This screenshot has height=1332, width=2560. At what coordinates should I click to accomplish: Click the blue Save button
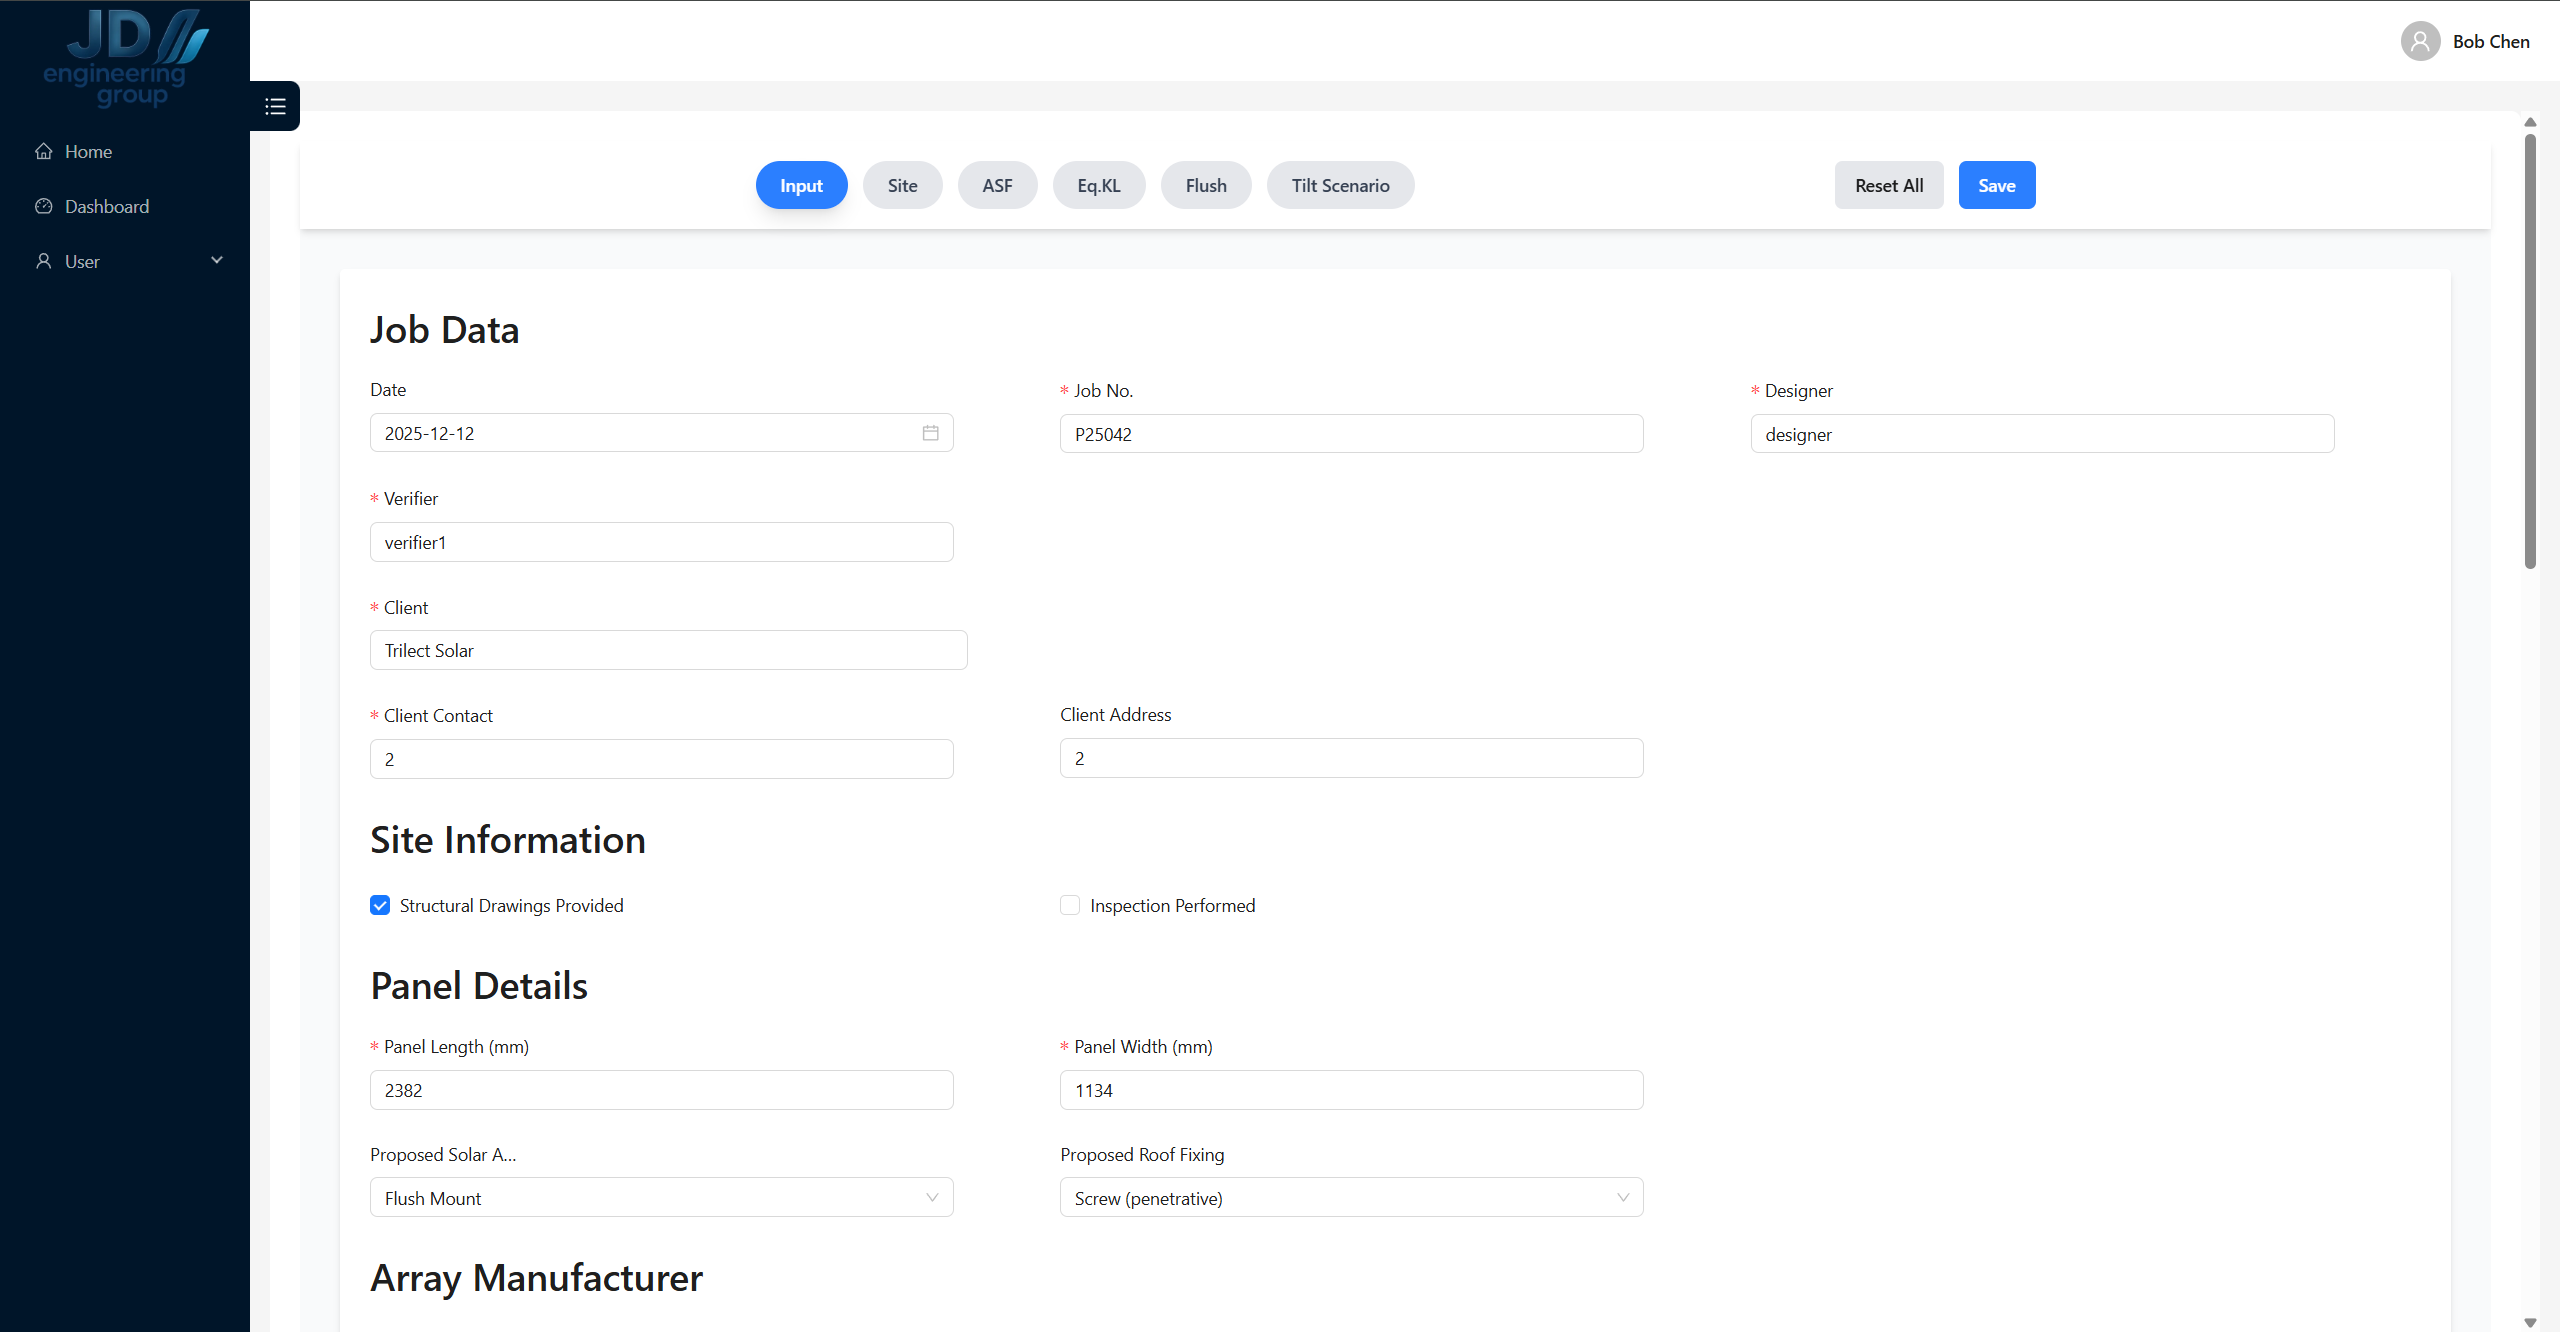pos(1997,185)
